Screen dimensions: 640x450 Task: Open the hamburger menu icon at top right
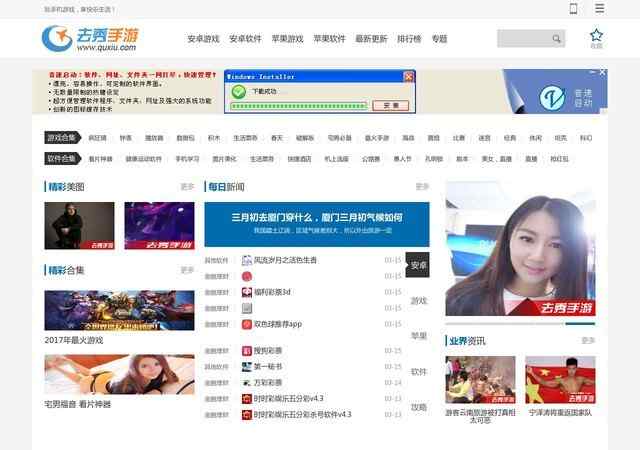coord(599,8)
